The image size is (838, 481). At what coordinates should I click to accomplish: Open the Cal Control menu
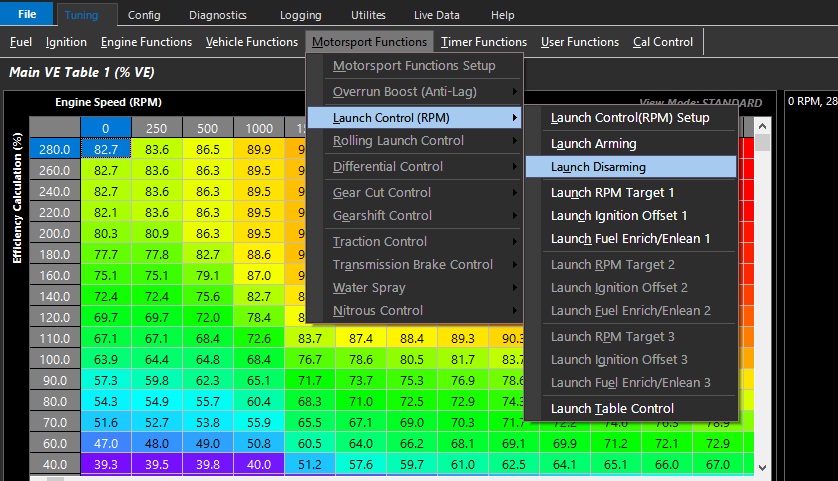pos(663,42)
